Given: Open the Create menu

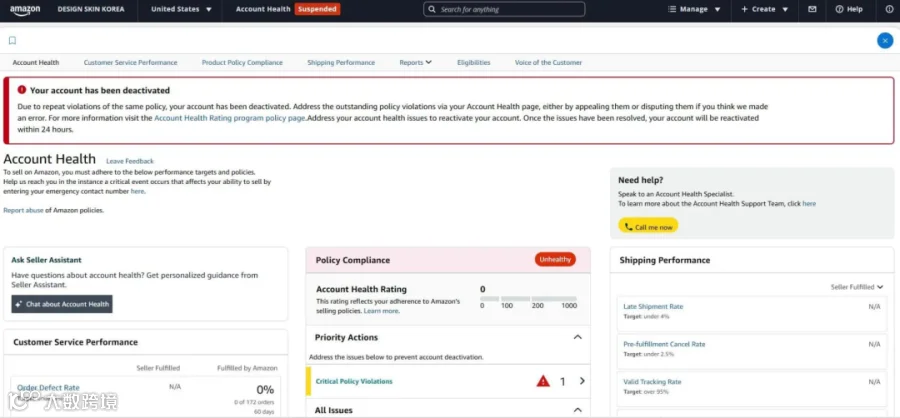Looking at the screenshot, I should click(765, 9).
